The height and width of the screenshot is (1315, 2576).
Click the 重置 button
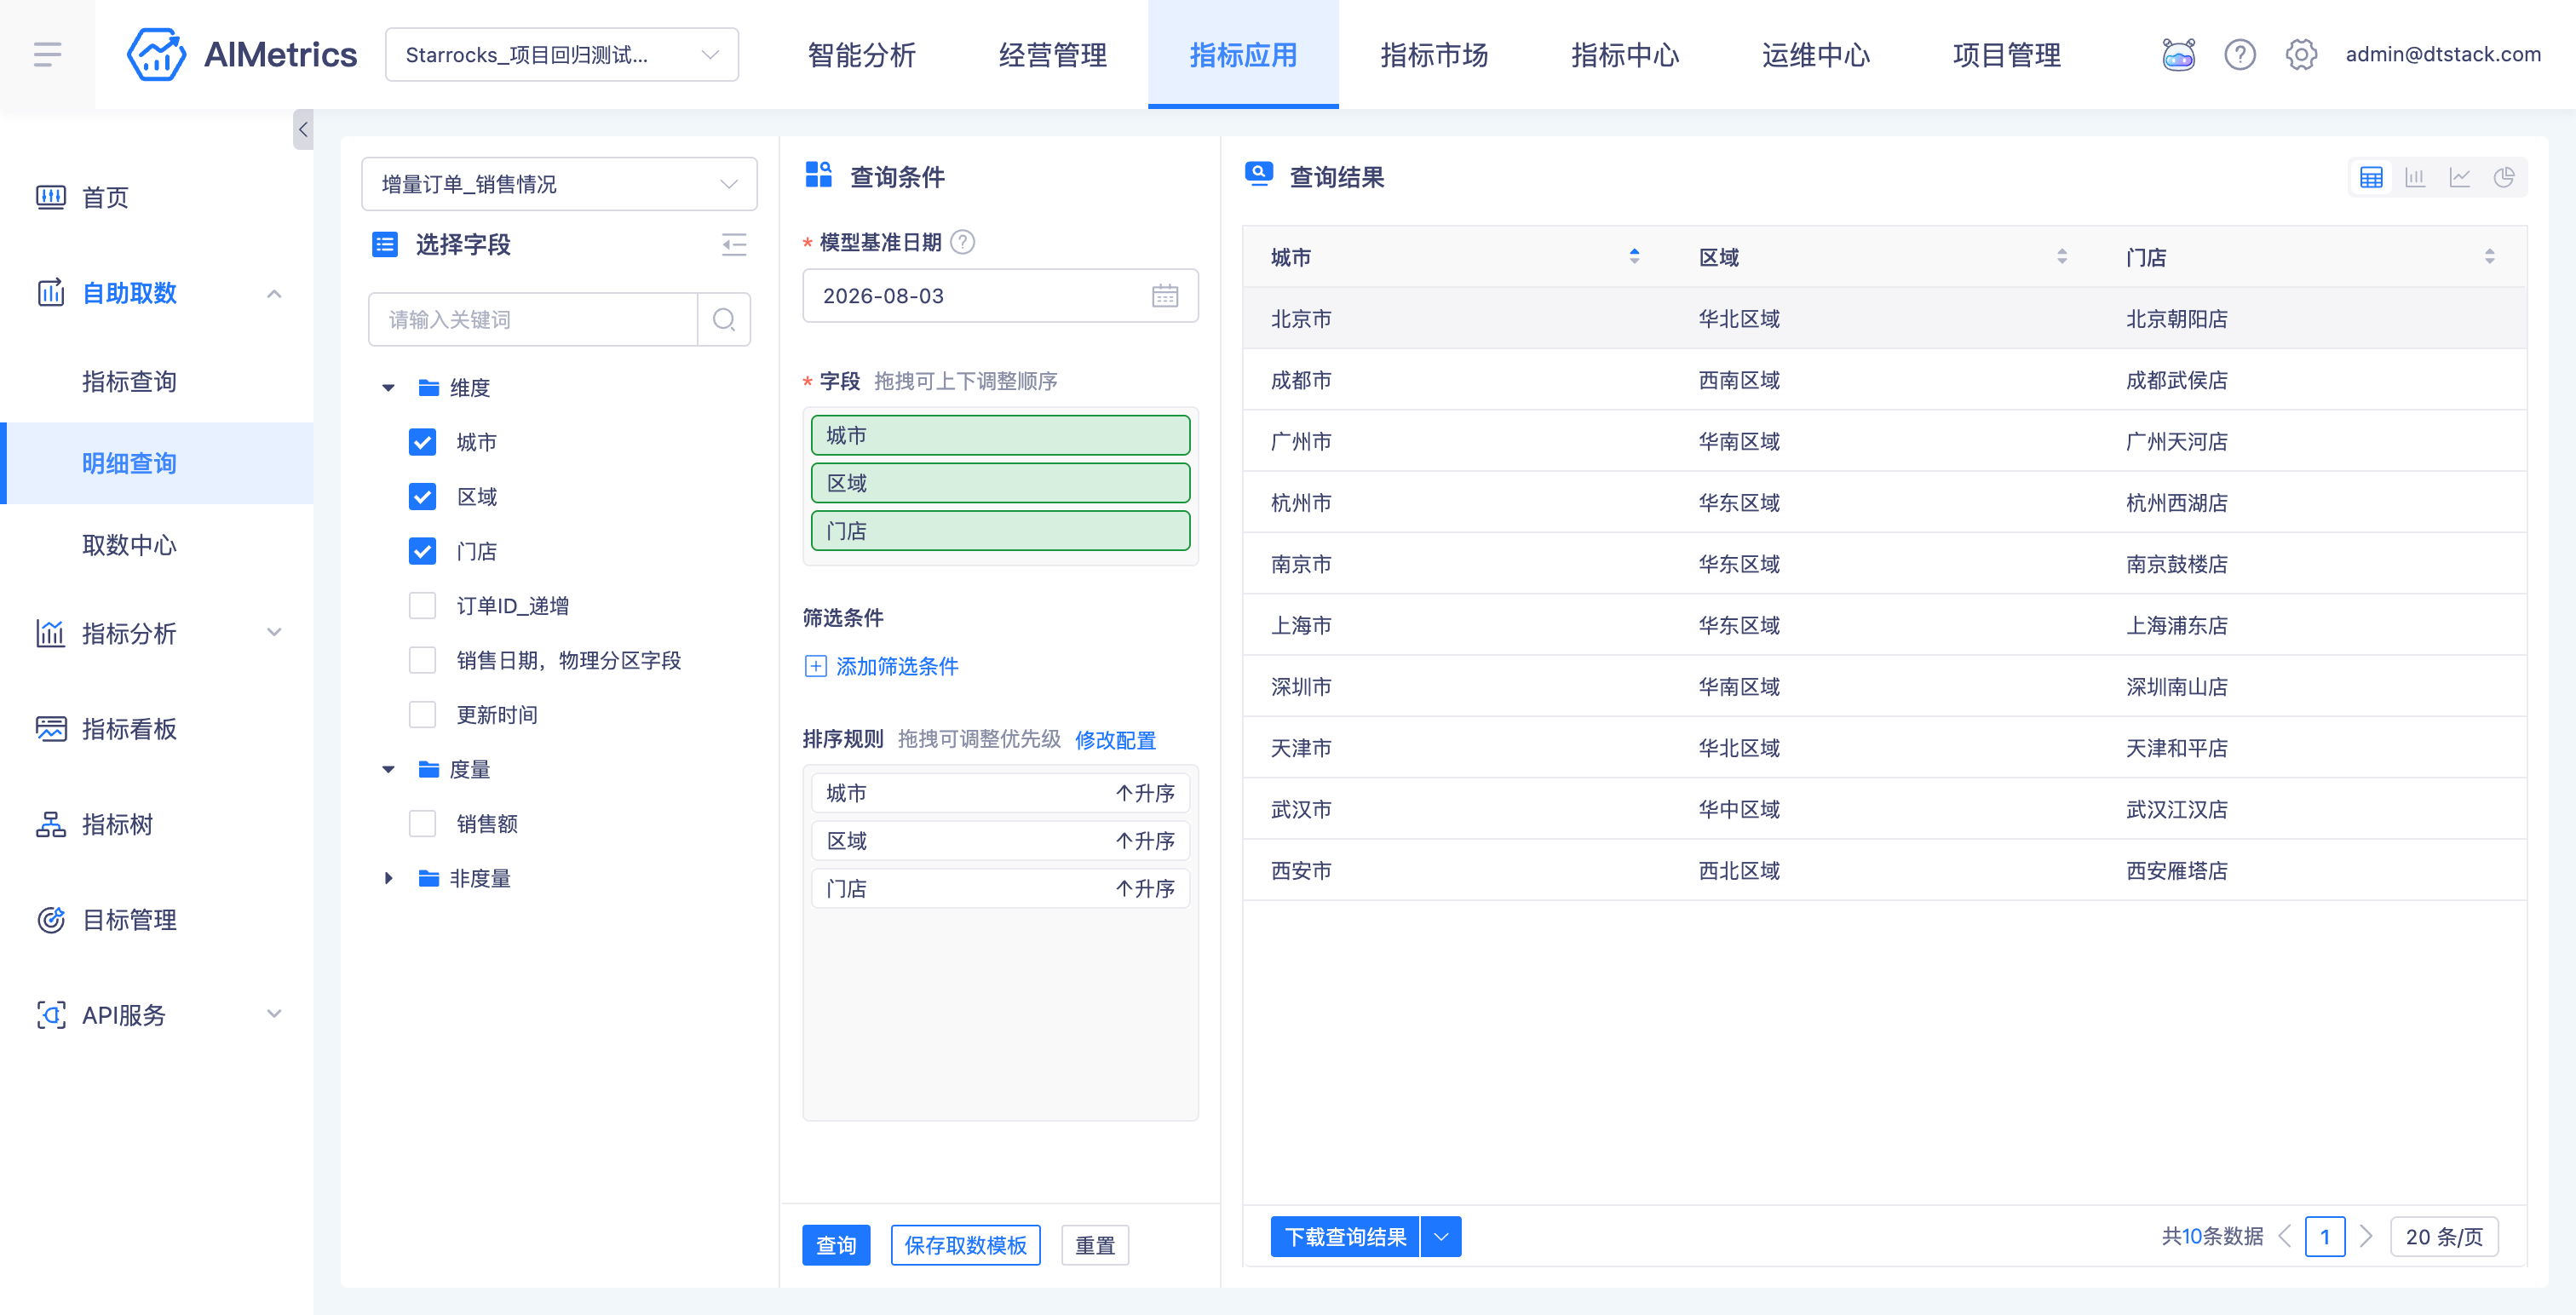tap(1095, 1245)
